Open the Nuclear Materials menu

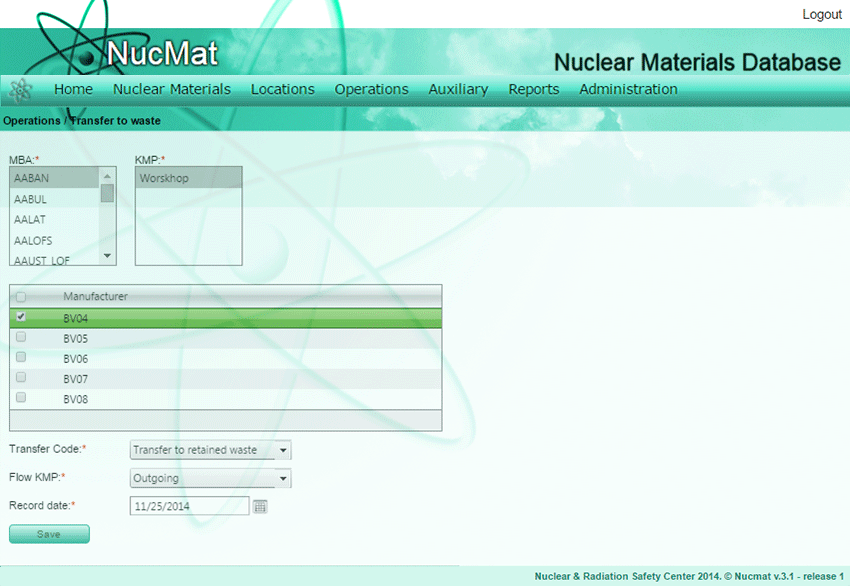pyautogui.click(x=171, y=89)
